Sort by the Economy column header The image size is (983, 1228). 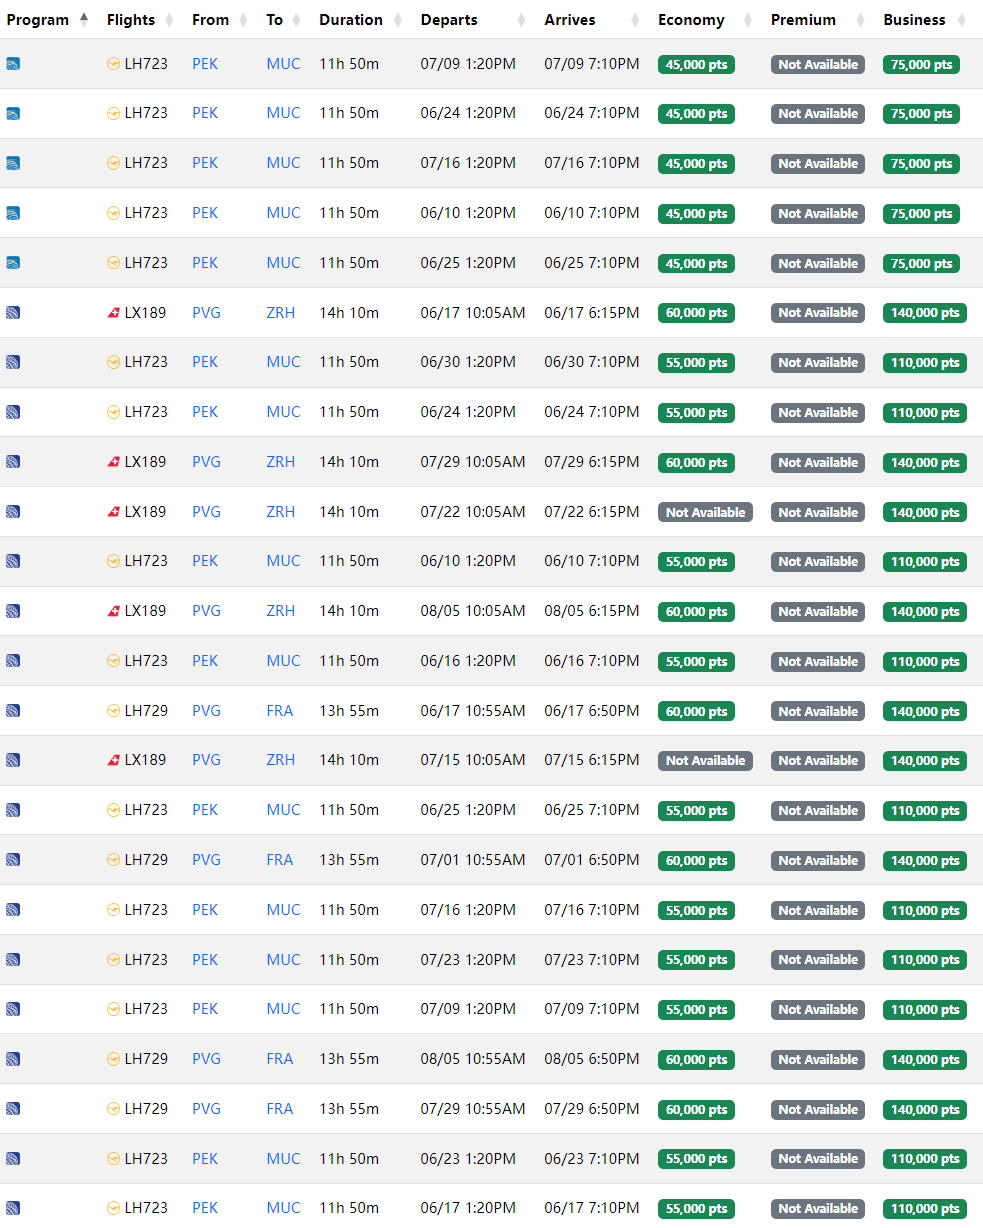click(x=691, y=20)
